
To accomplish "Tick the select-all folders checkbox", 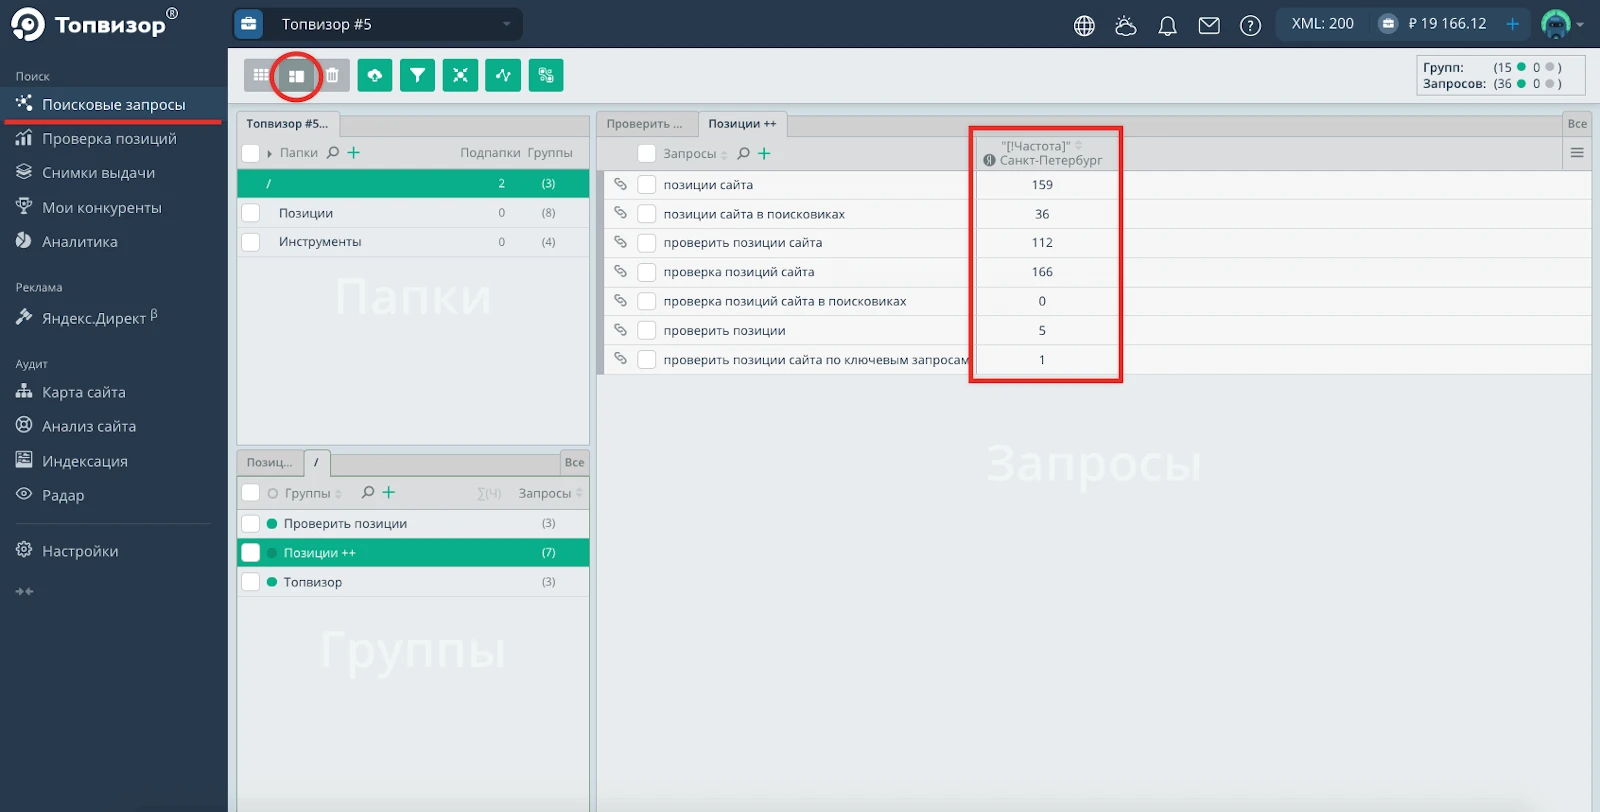I will coord(251,153).
